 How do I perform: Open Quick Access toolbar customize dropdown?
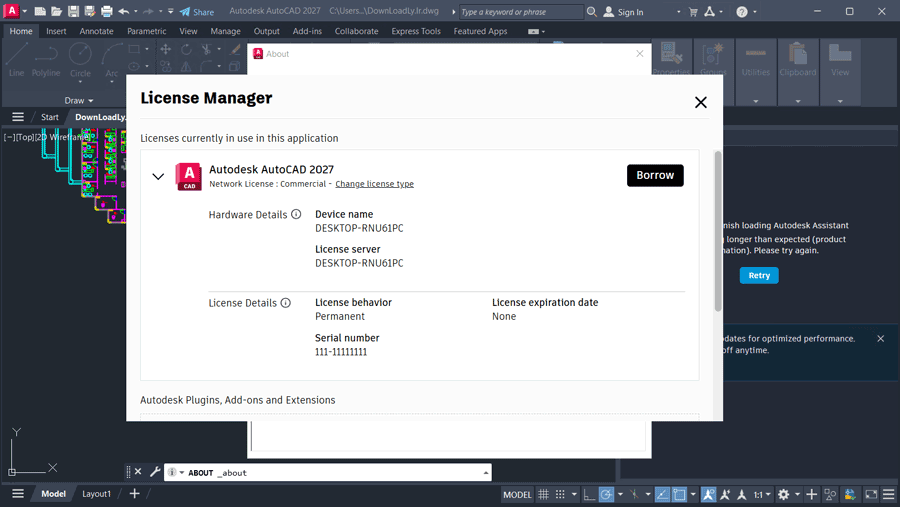click(x=170, y=11)
